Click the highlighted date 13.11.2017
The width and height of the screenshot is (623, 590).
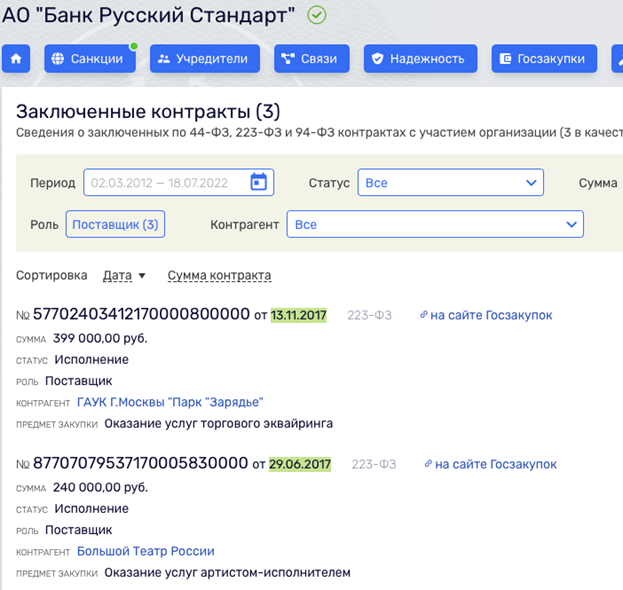(298, 315)
